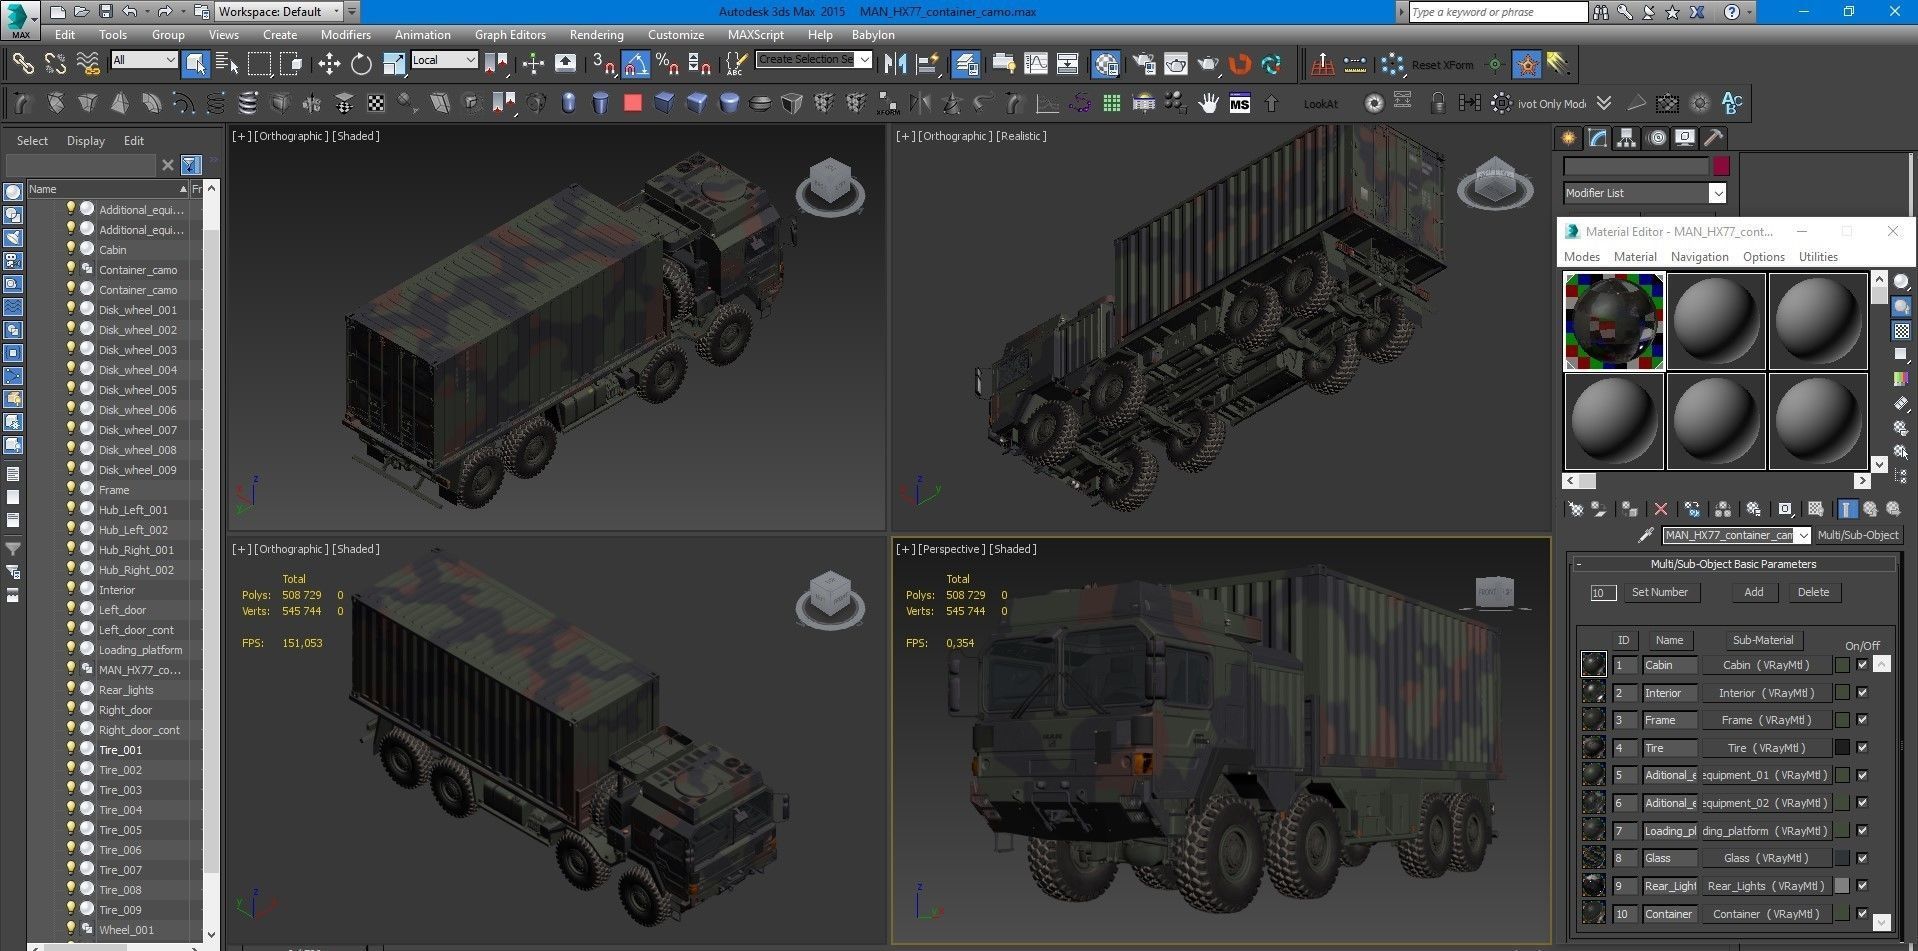1918x951 pixels.
Task: Select the Rotate transform tool
Action: (x=361, y=64)
